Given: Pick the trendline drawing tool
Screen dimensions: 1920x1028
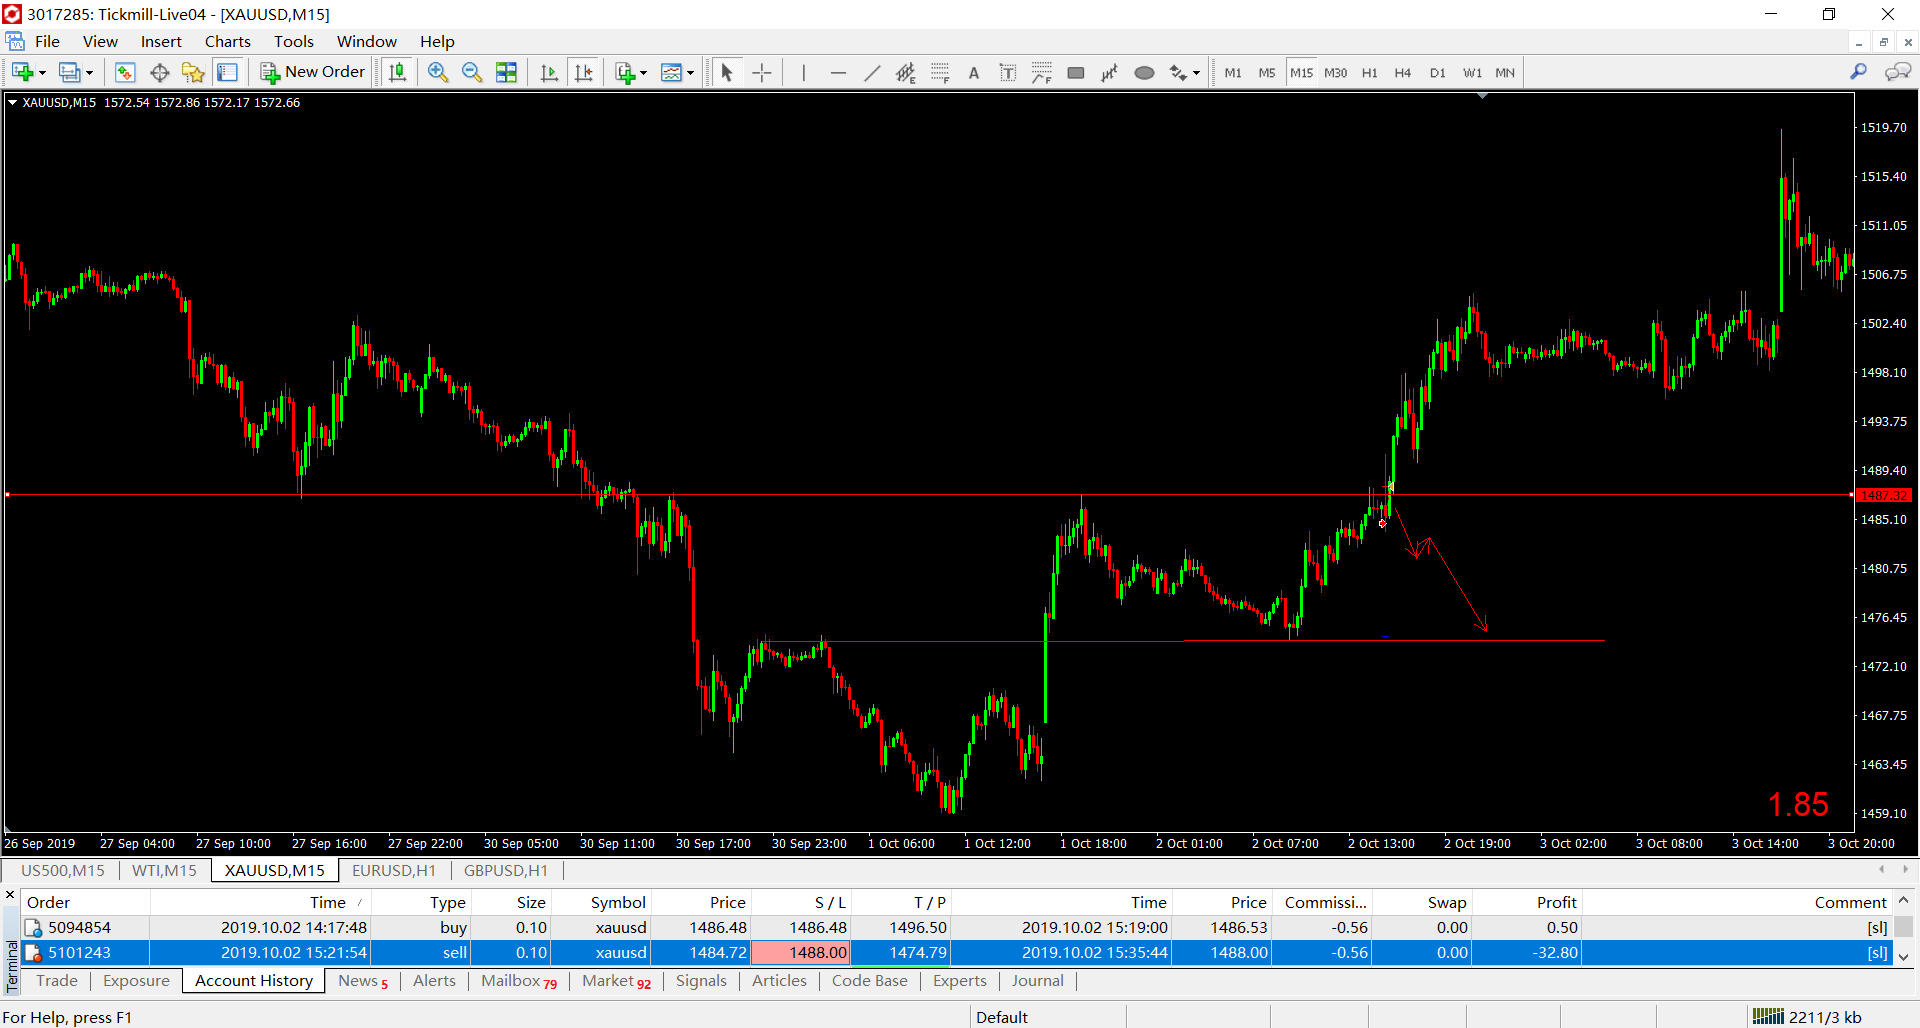Looking at the screenshot, I should [872, 72].
